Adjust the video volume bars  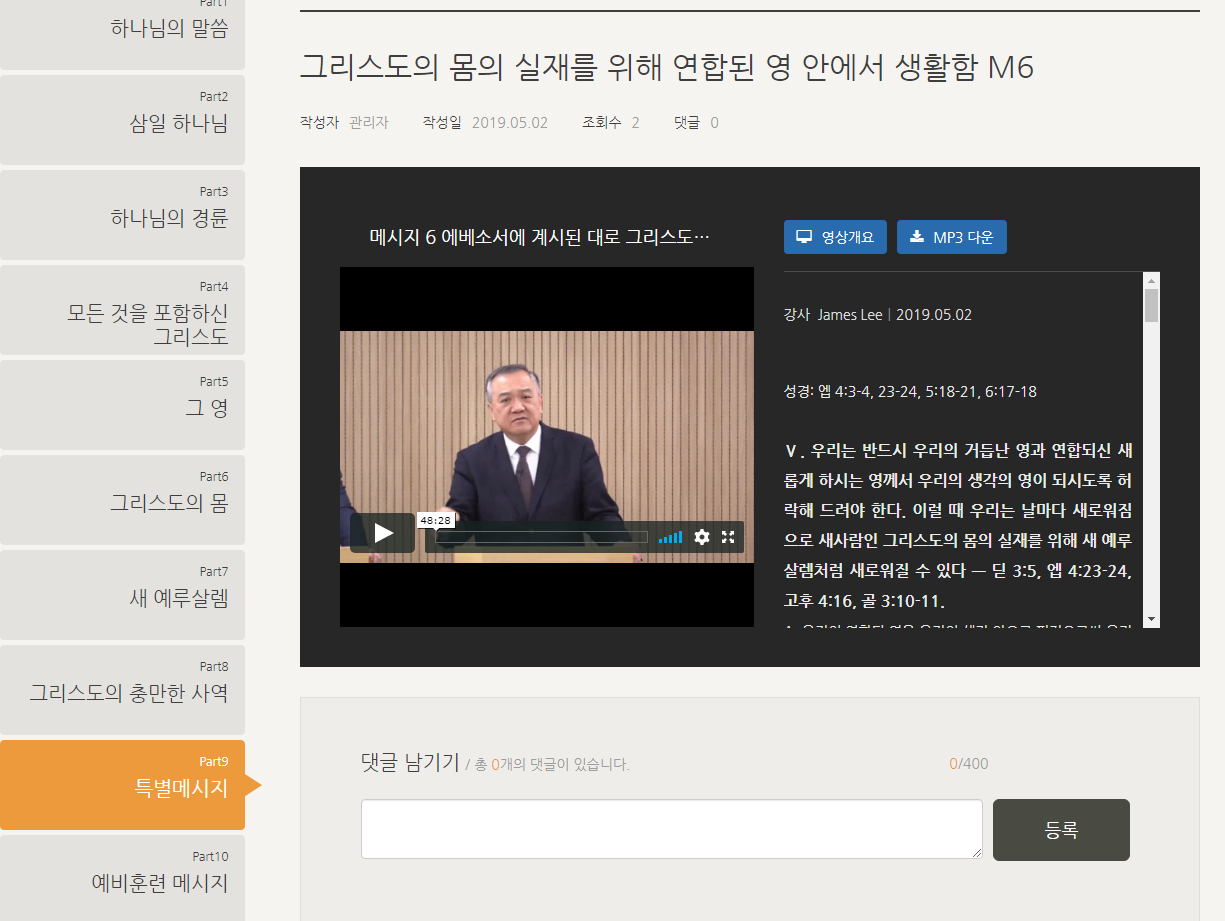click(670, 538)
